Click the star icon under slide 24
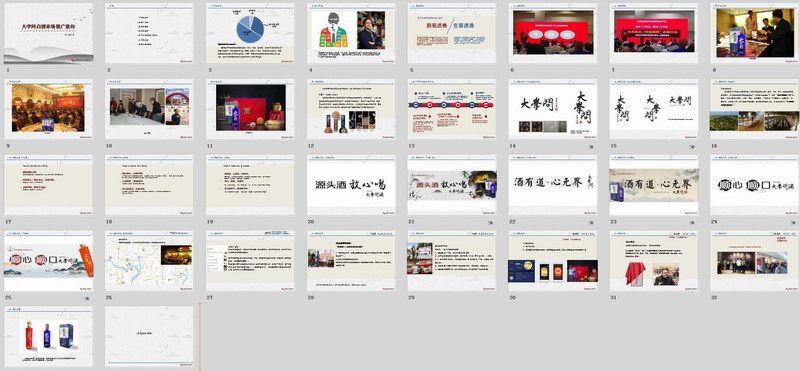Image resolution: width=800 pixels, height=371 pixels. [793, 223]
